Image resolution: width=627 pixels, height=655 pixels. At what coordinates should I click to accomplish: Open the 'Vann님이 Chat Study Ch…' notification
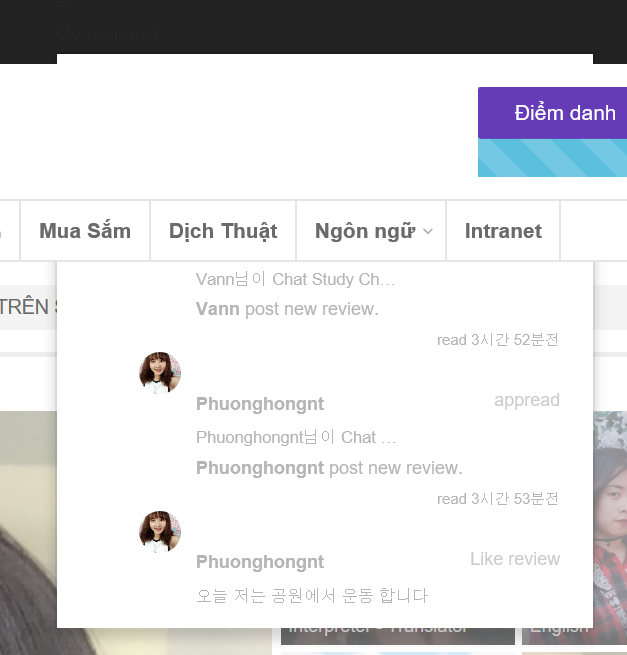[296, 279]
